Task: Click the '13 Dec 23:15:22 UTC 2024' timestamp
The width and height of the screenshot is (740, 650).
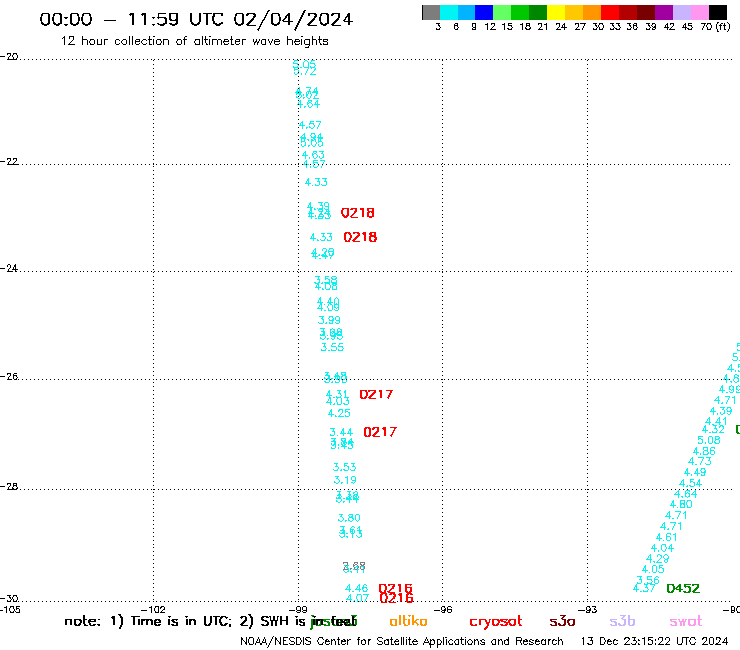Action: pyautogui.click(x=655, y=641)
